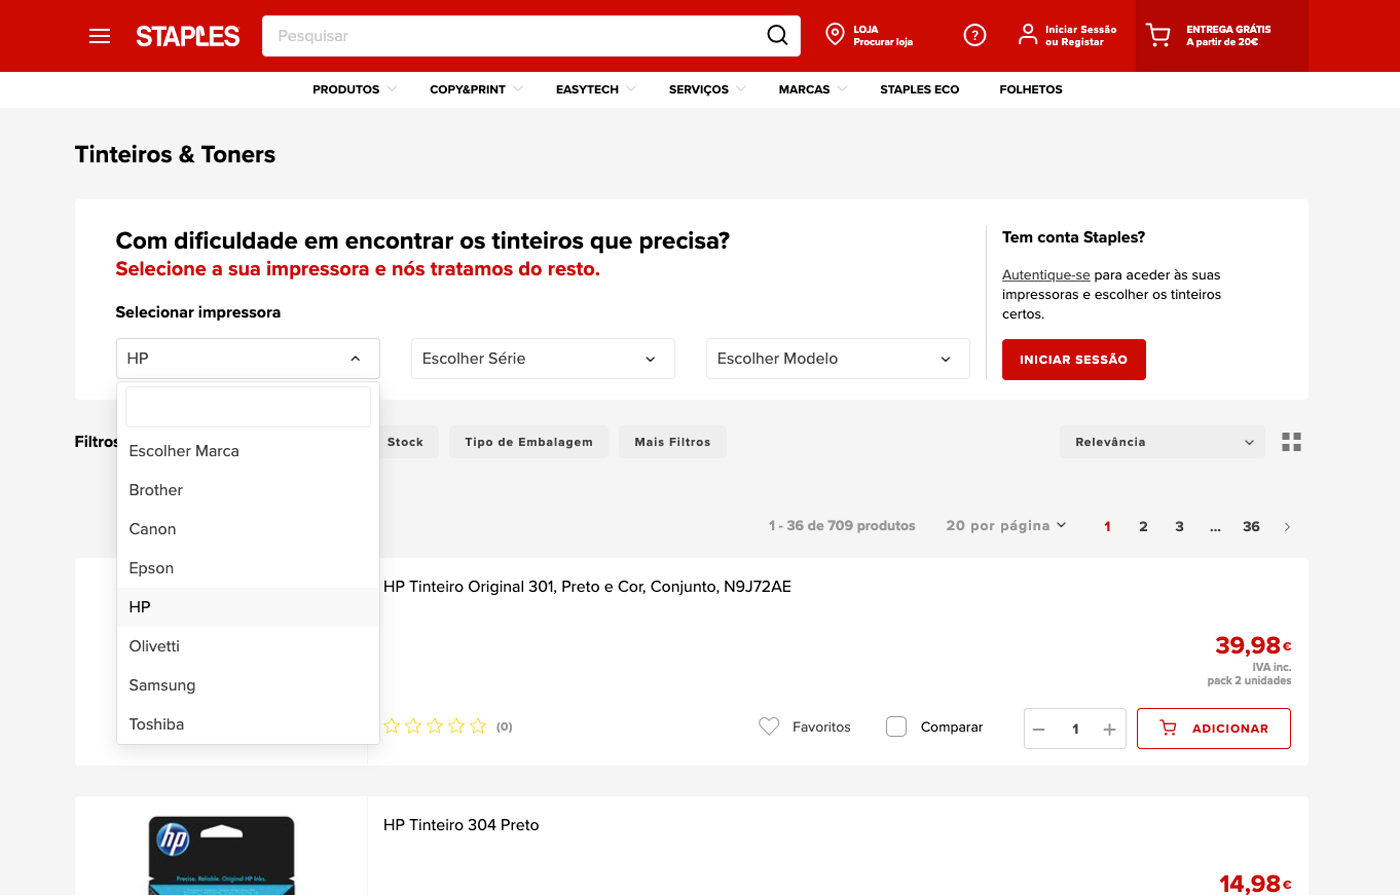Image resolution: width=1400 pixels, height=895 pixels.
Task: Open the Relevância sort dropdown
Action: pos(1162,442)
